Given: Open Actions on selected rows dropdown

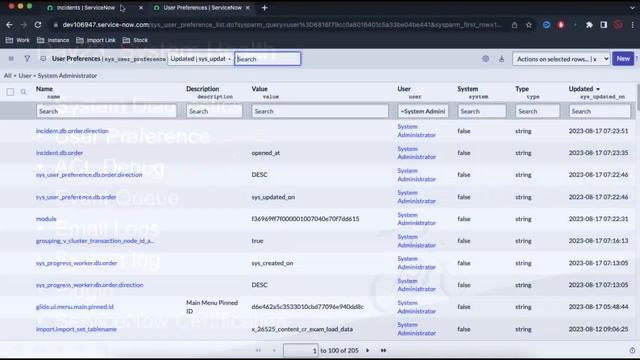Looking at the screenshot, I should click(561, 59).
